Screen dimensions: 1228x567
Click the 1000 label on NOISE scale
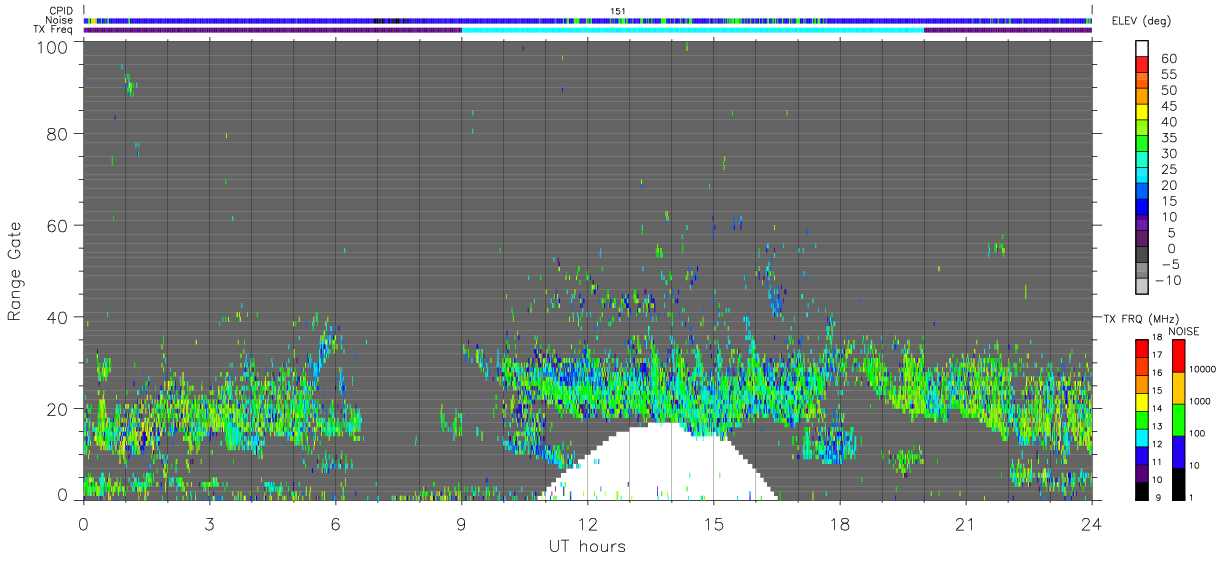[1201, 402]
